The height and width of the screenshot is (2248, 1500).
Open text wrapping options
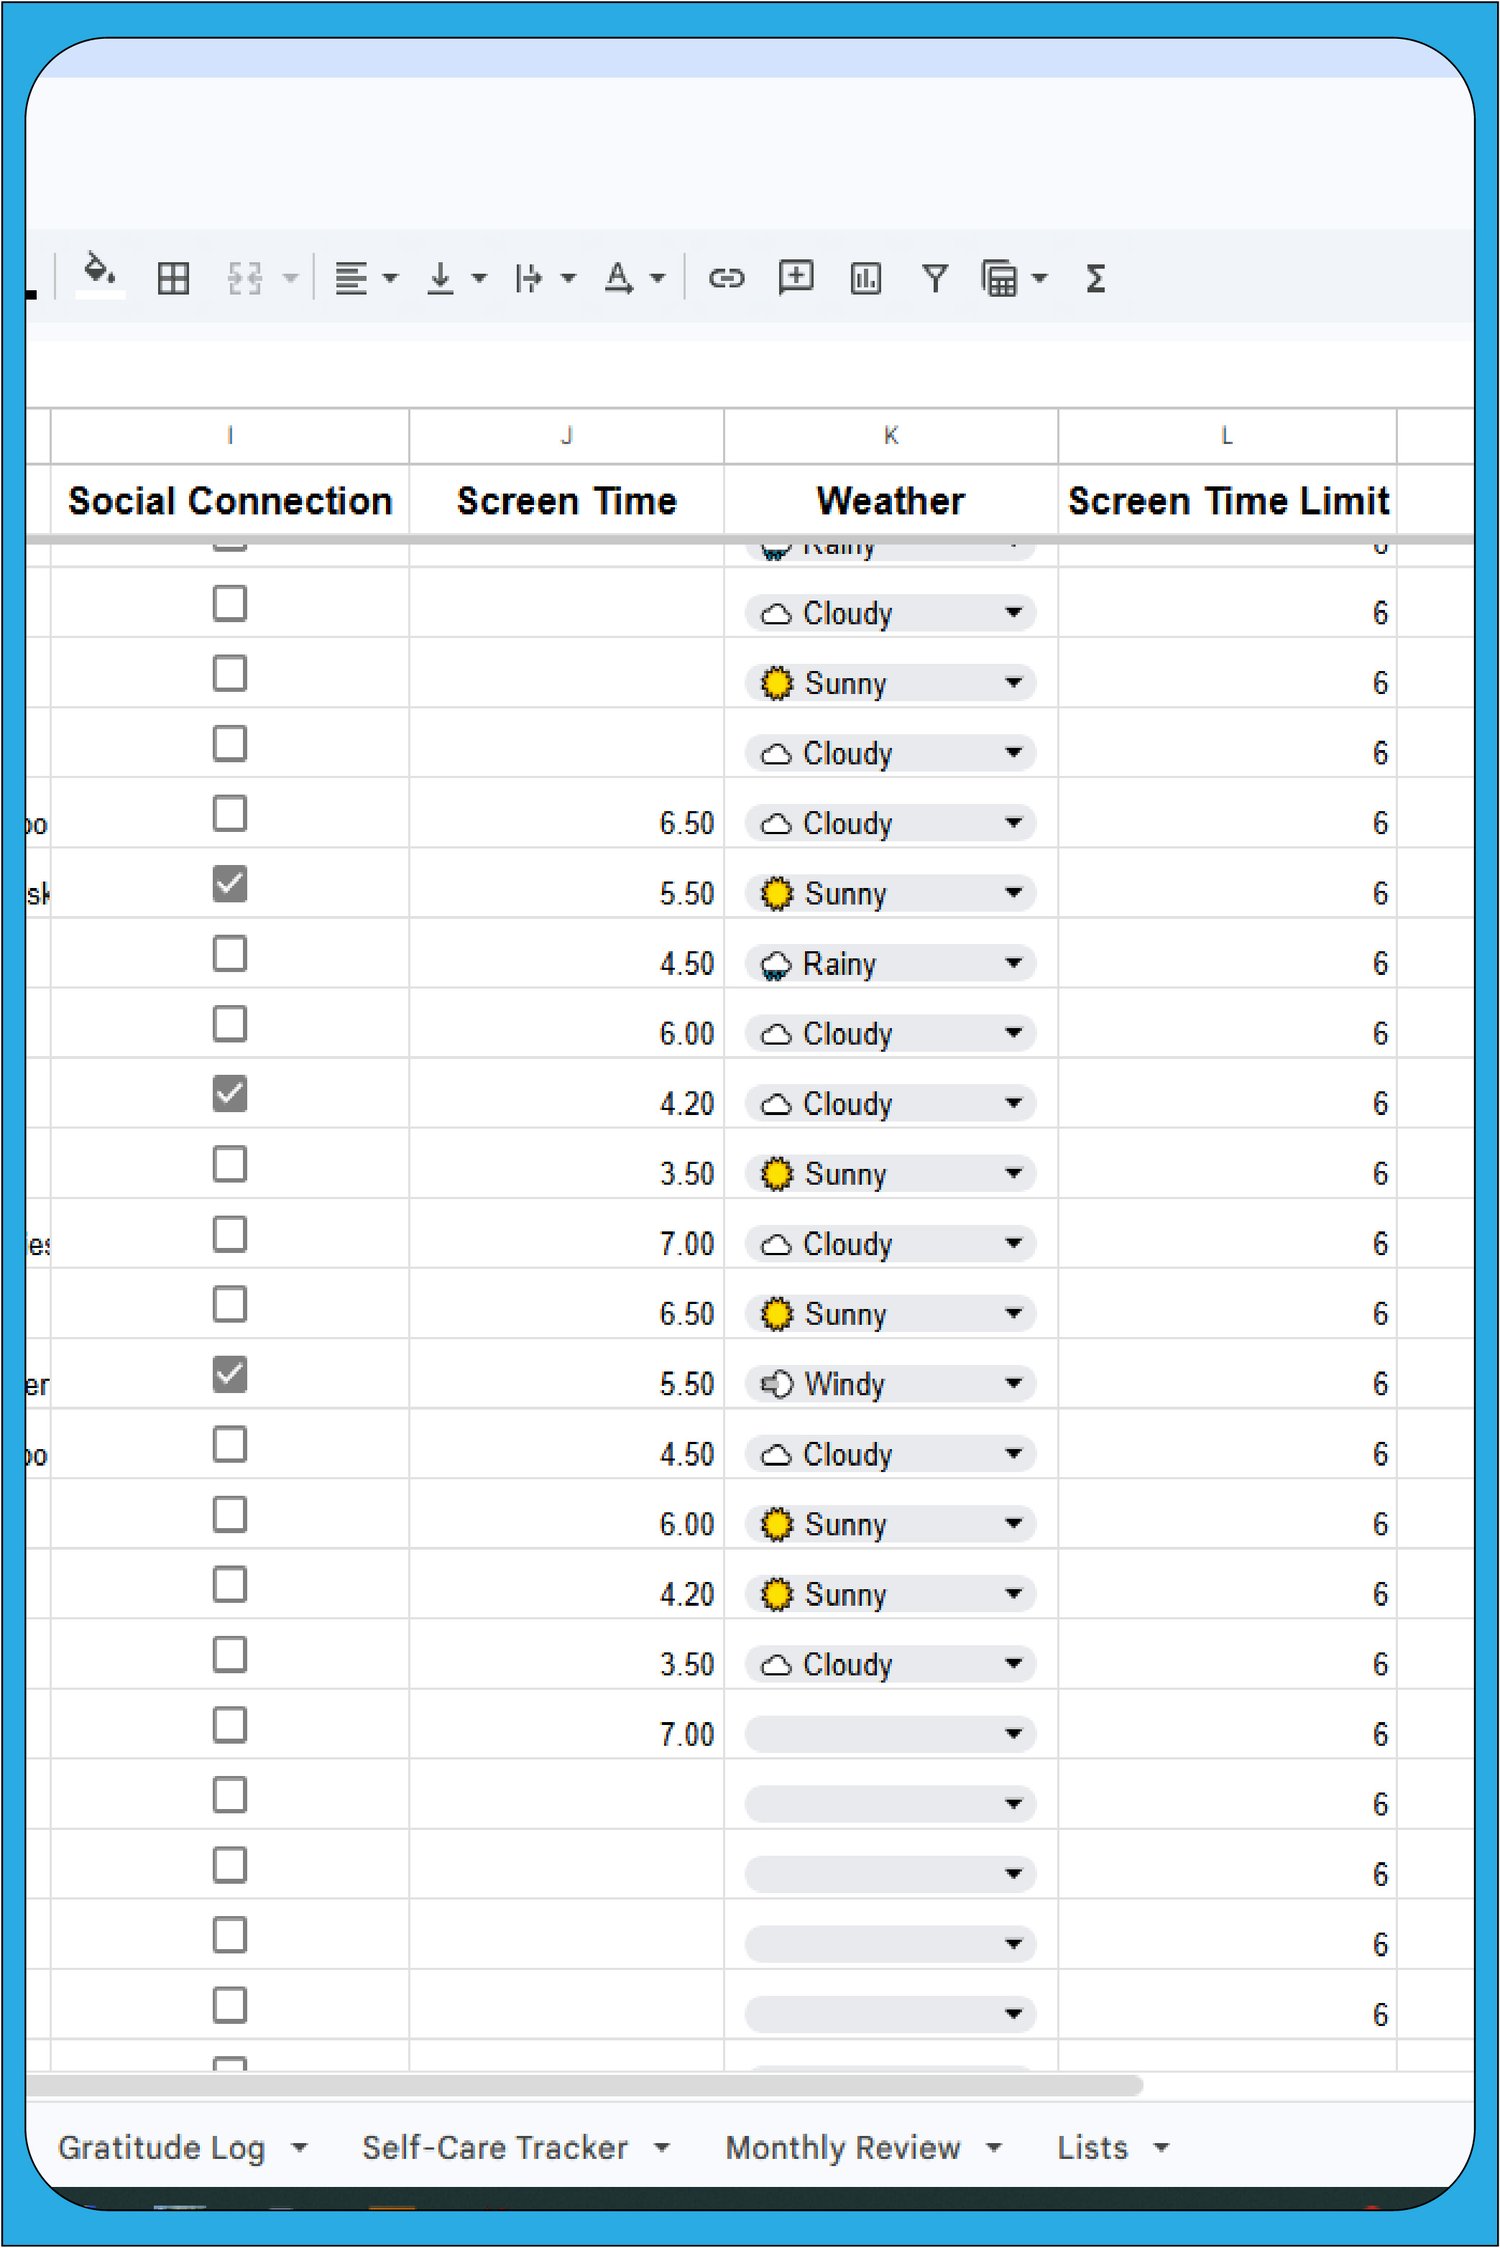[x=544, y=278]
